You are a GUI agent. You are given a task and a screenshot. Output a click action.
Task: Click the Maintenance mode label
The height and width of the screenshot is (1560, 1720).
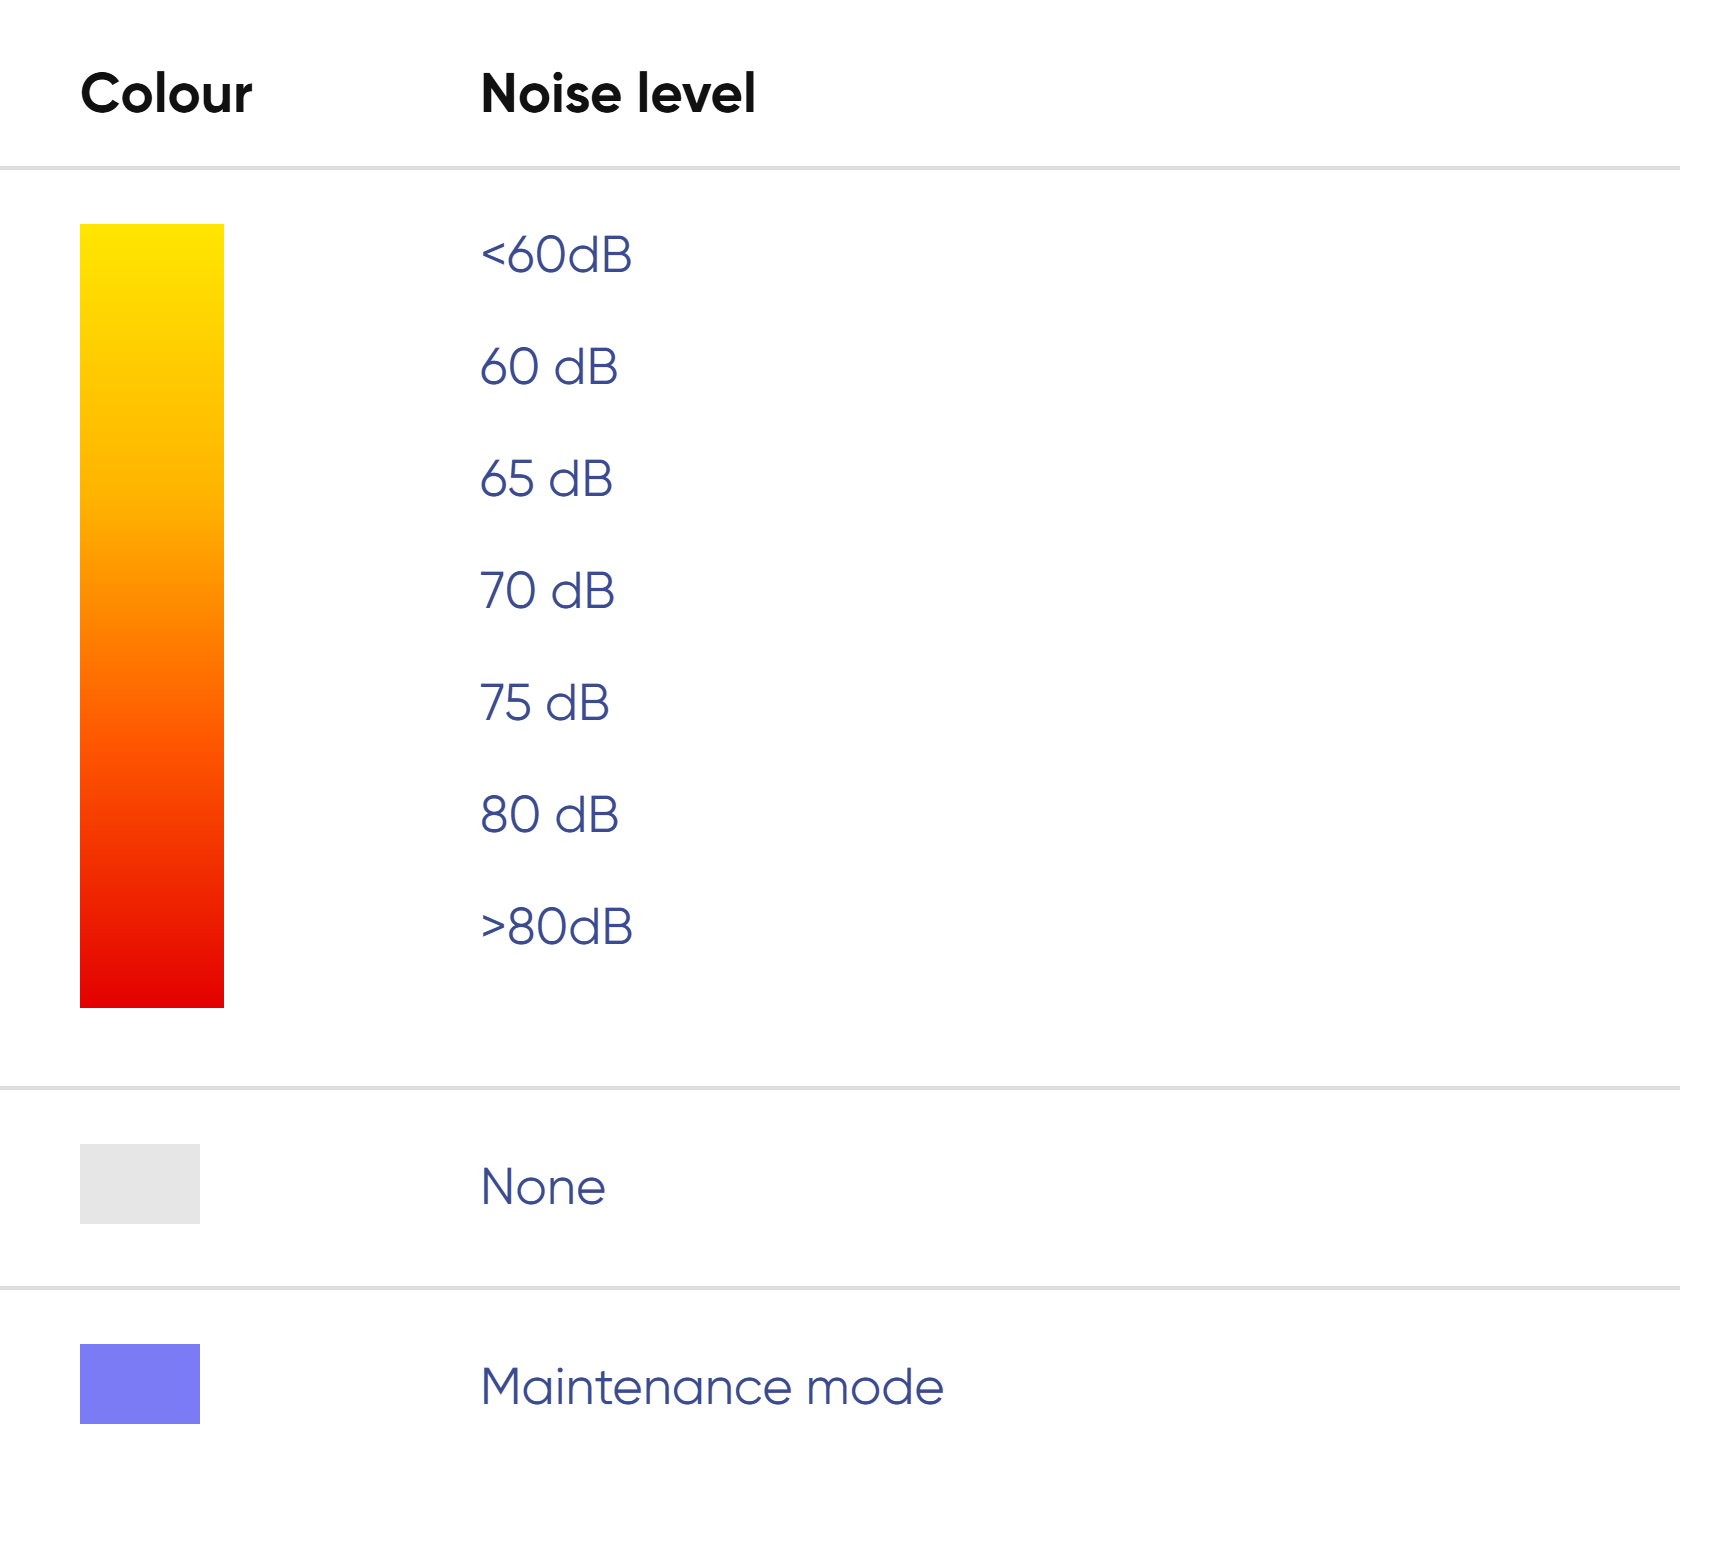(712, 1387)
